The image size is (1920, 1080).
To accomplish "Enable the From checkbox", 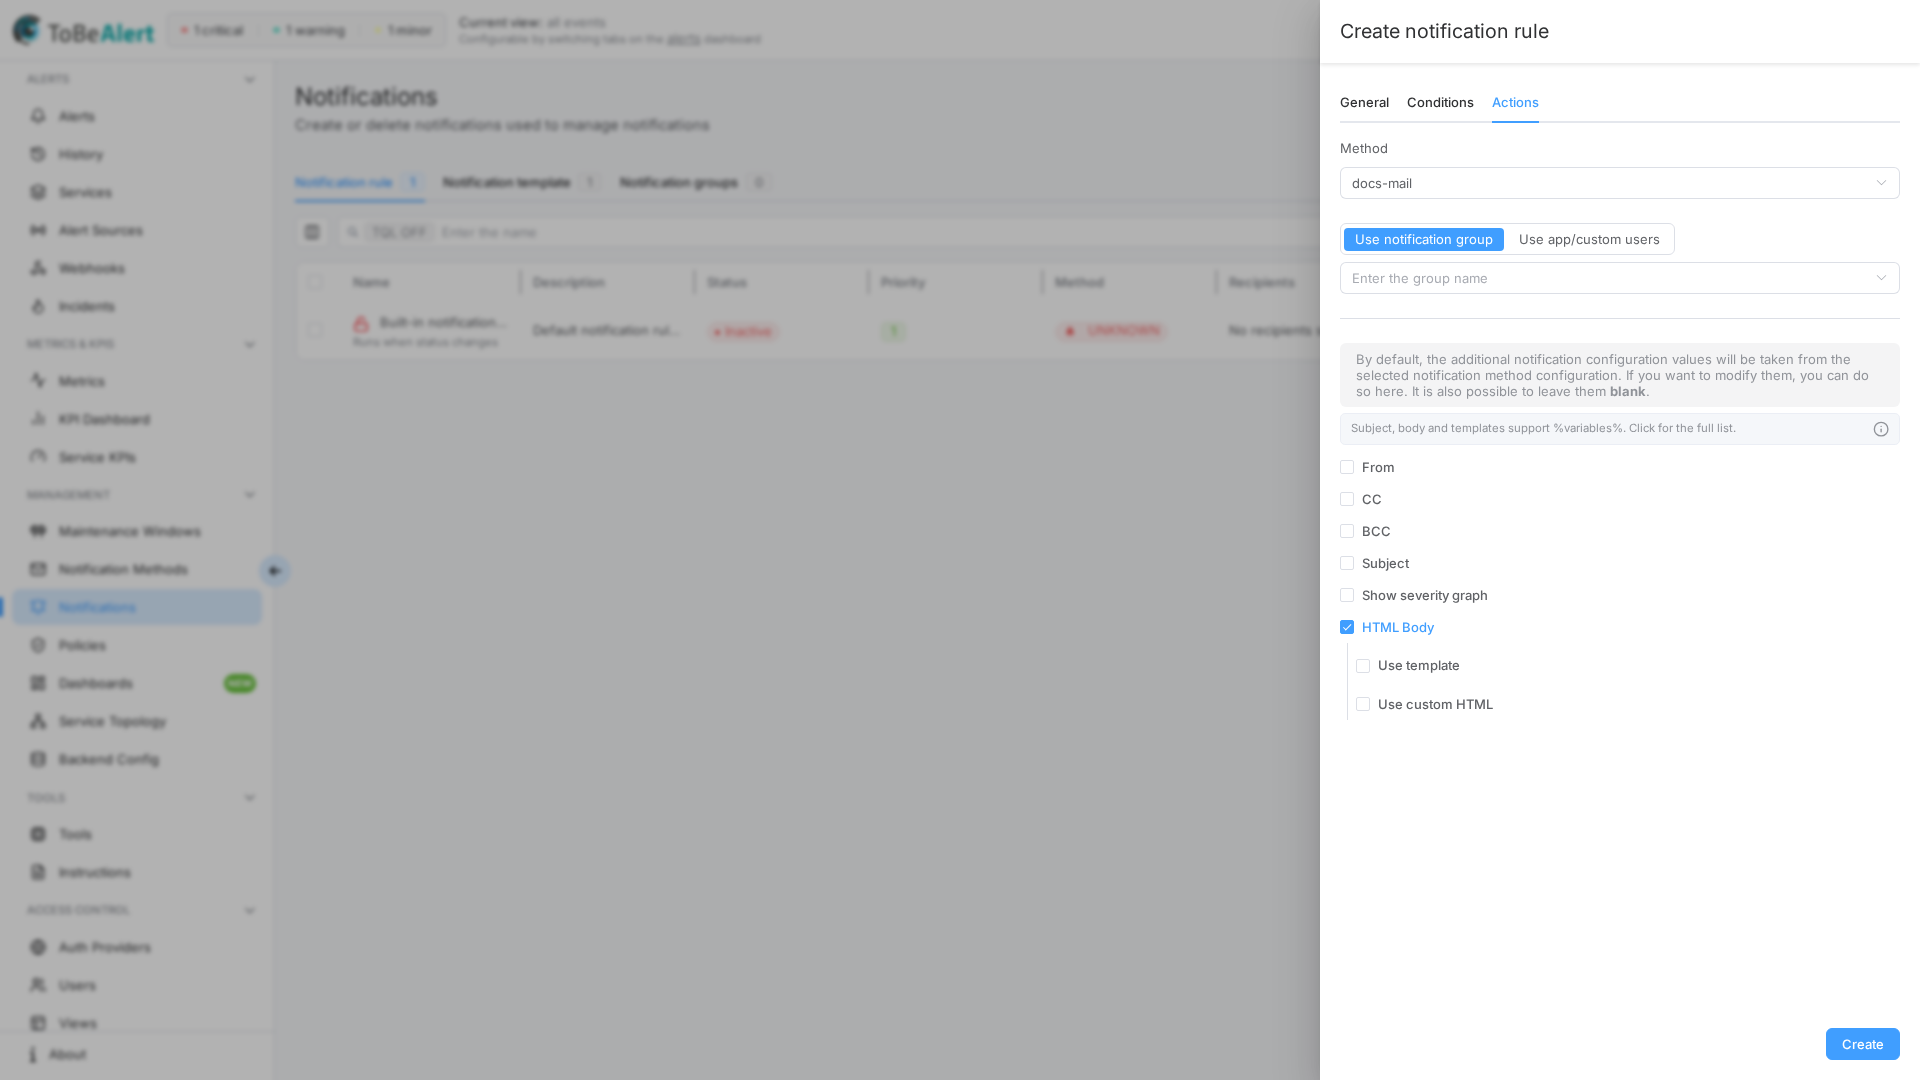I will (1347, 467).
